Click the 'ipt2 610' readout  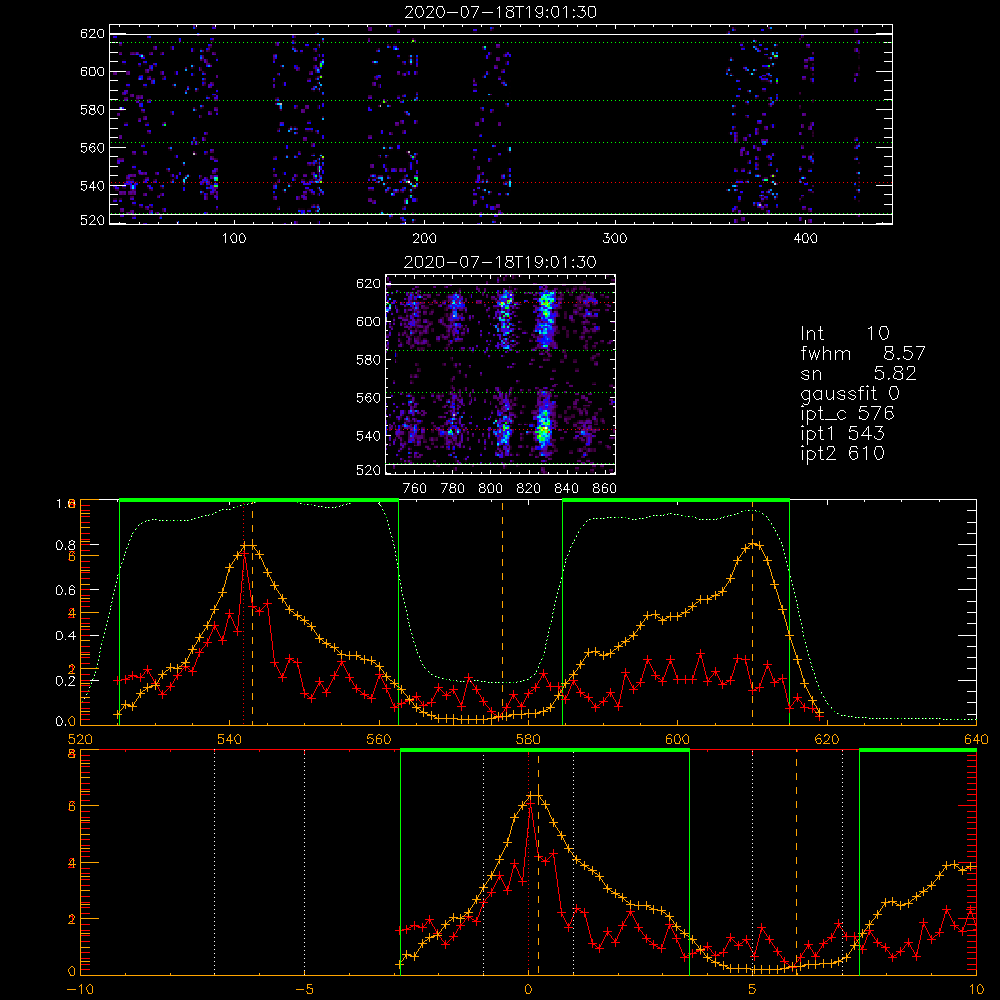pyautogui.click(x=842, y=453)
